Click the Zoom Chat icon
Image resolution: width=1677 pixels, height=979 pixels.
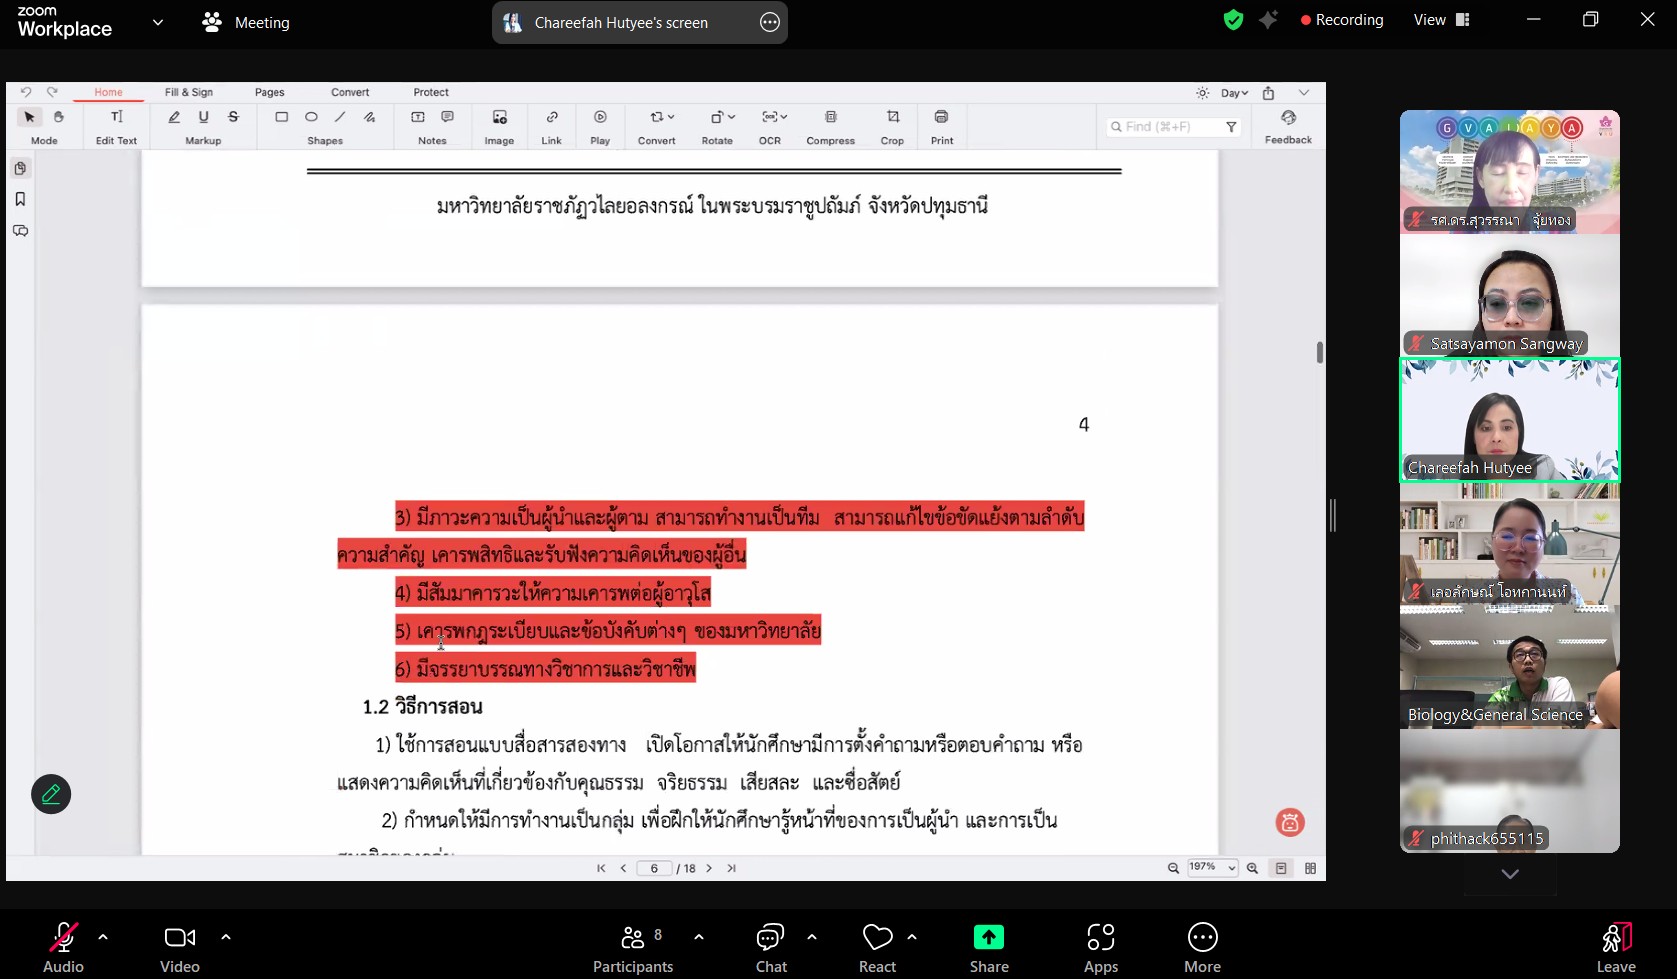tap(770, 938)
